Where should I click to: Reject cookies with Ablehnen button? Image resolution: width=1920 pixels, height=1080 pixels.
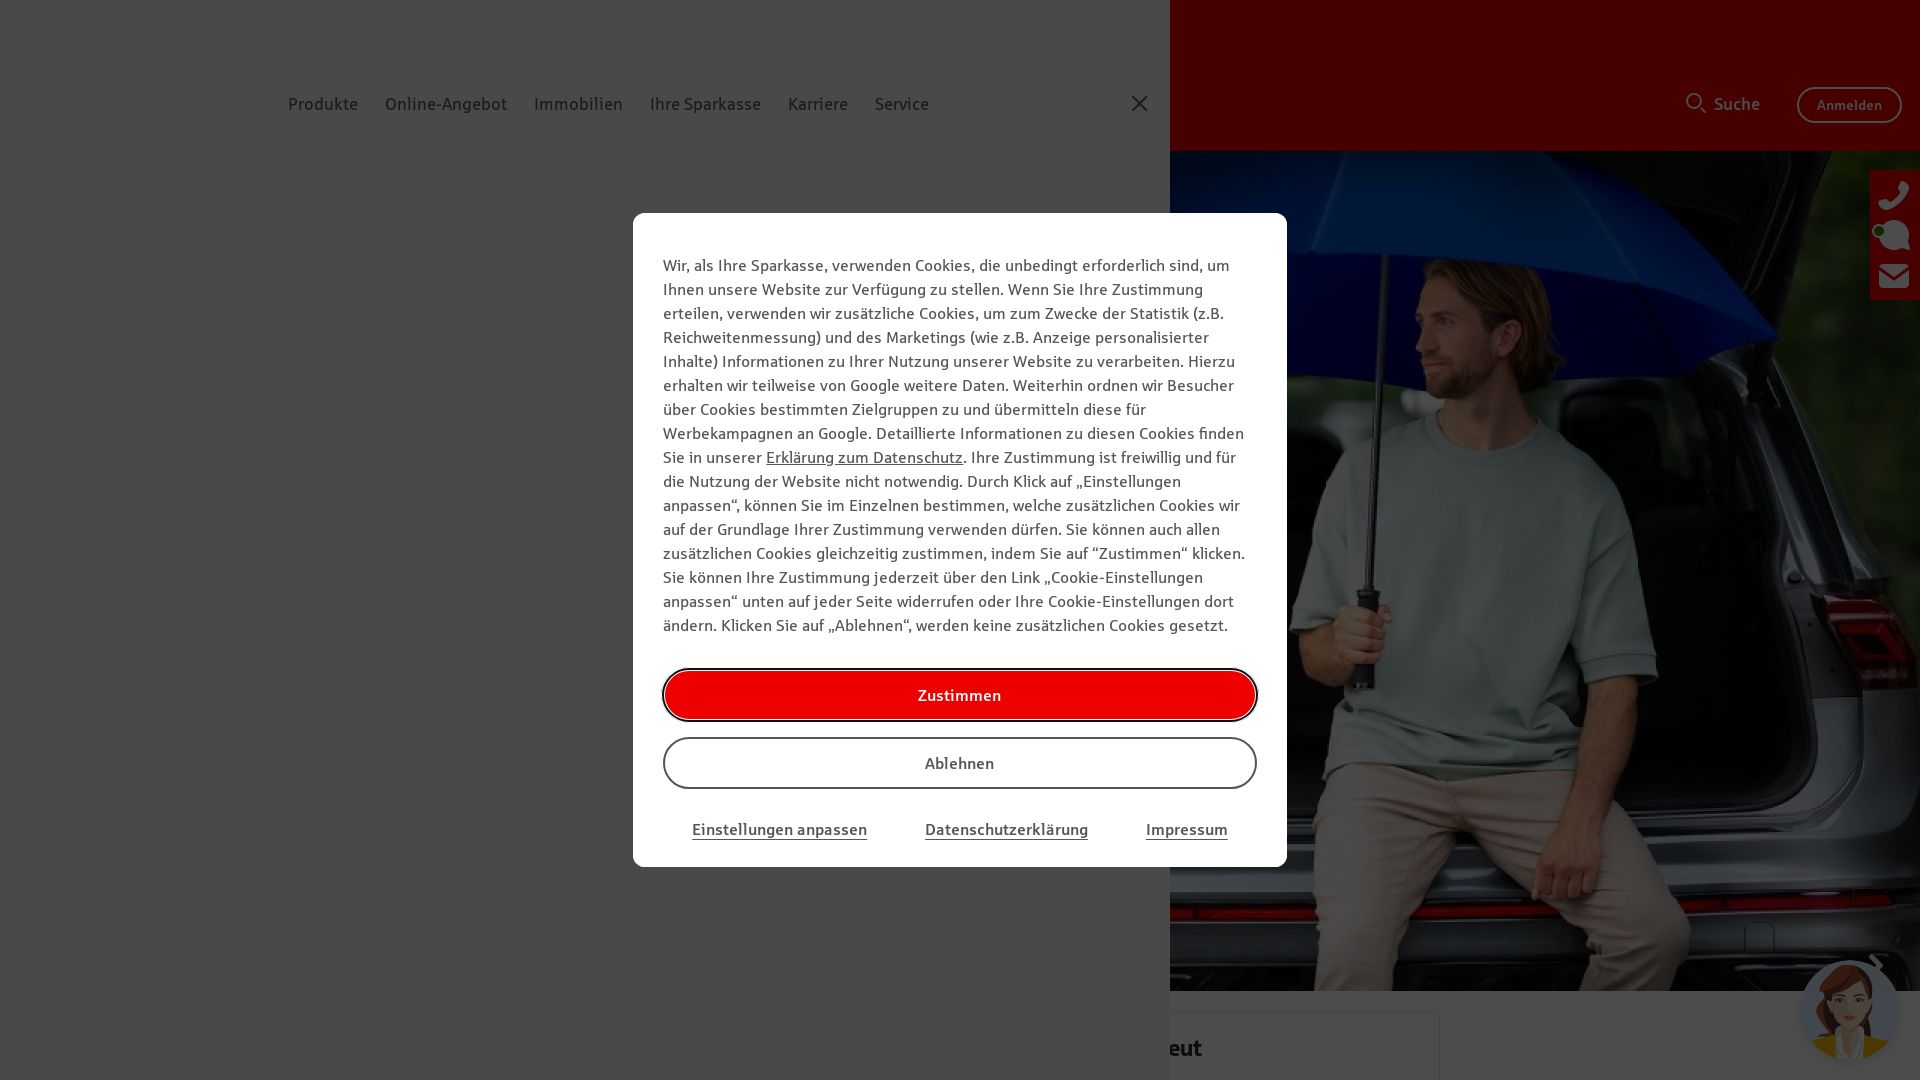[x=960, y=763]
